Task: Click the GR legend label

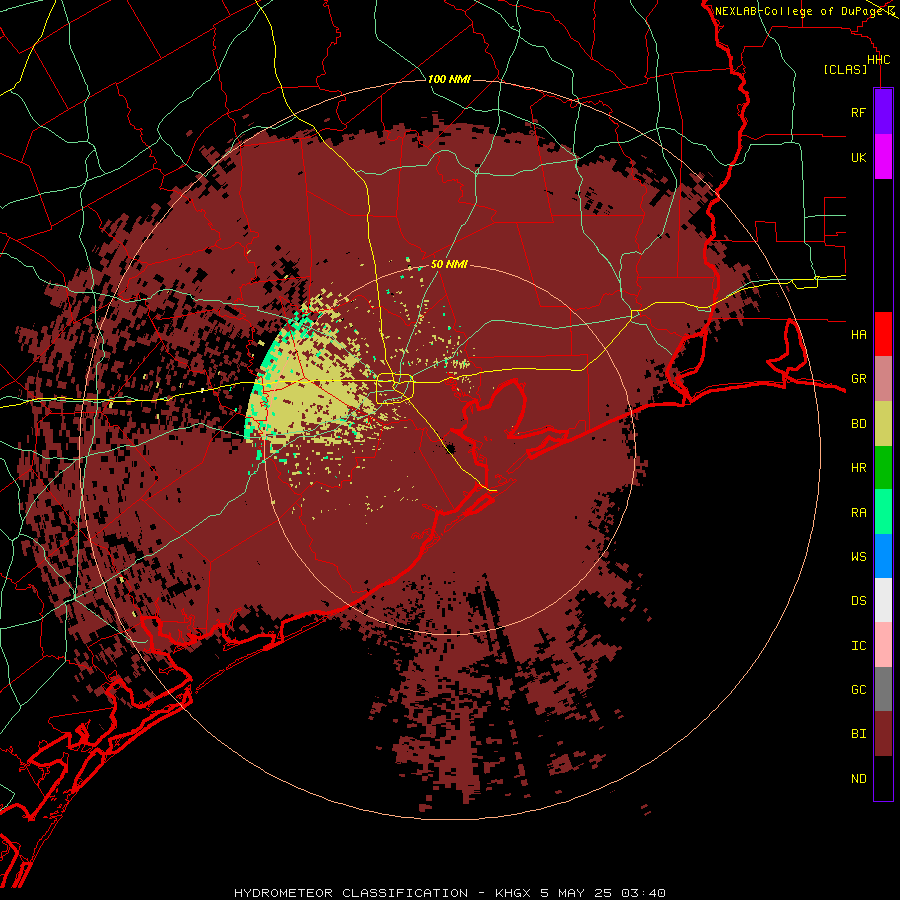Action: coord(858,379)
